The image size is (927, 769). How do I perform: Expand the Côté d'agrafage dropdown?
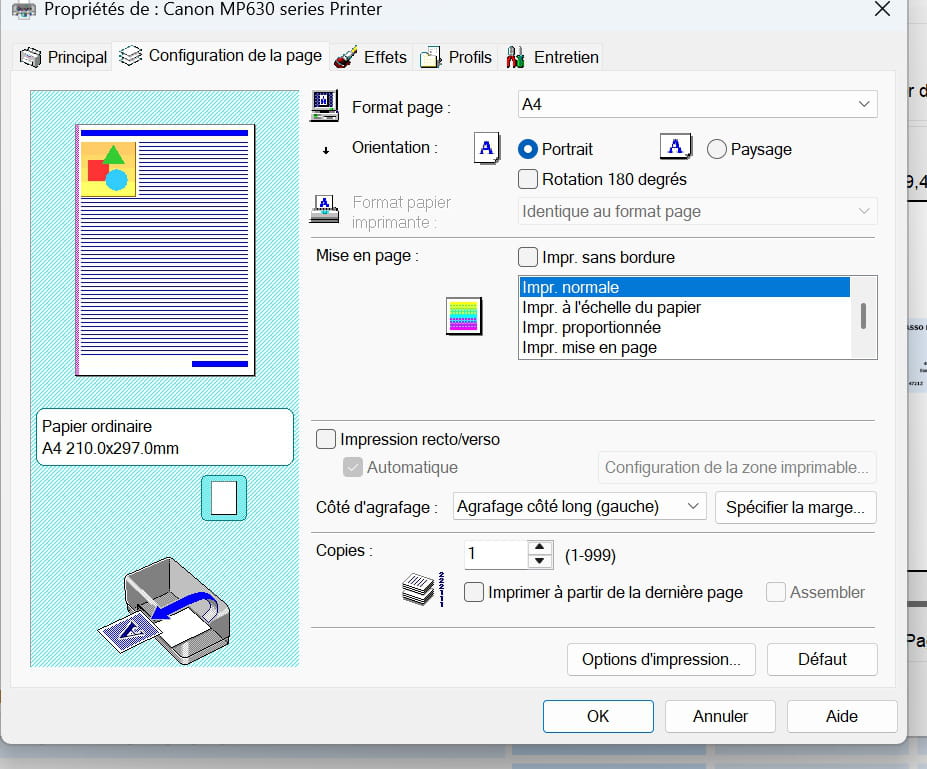pyautogui.click(x=580, y=507)
